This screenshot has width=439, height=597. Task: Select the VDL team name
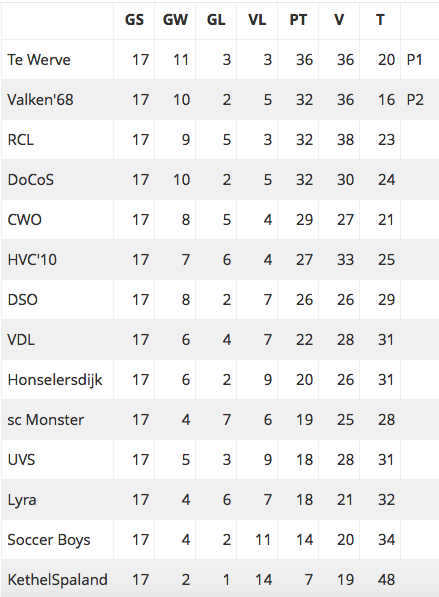pos(21,340)
